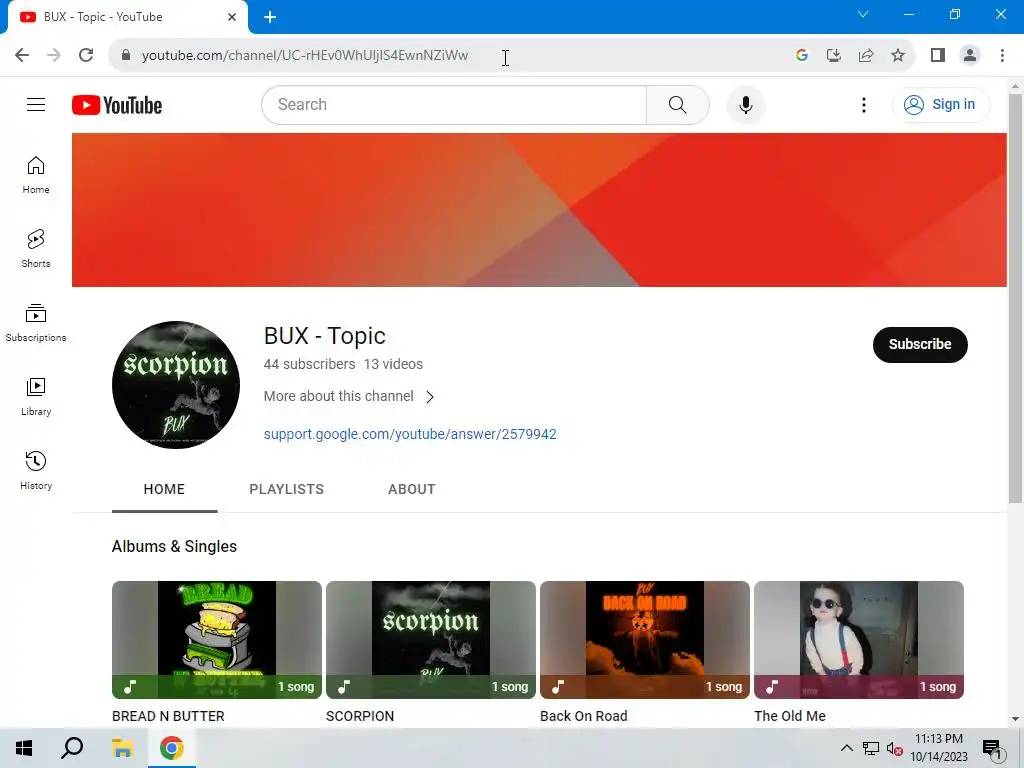Go back with the browser back arrow
The width and height of the screenshot is (1024, 768).
[x=22, y=55]
